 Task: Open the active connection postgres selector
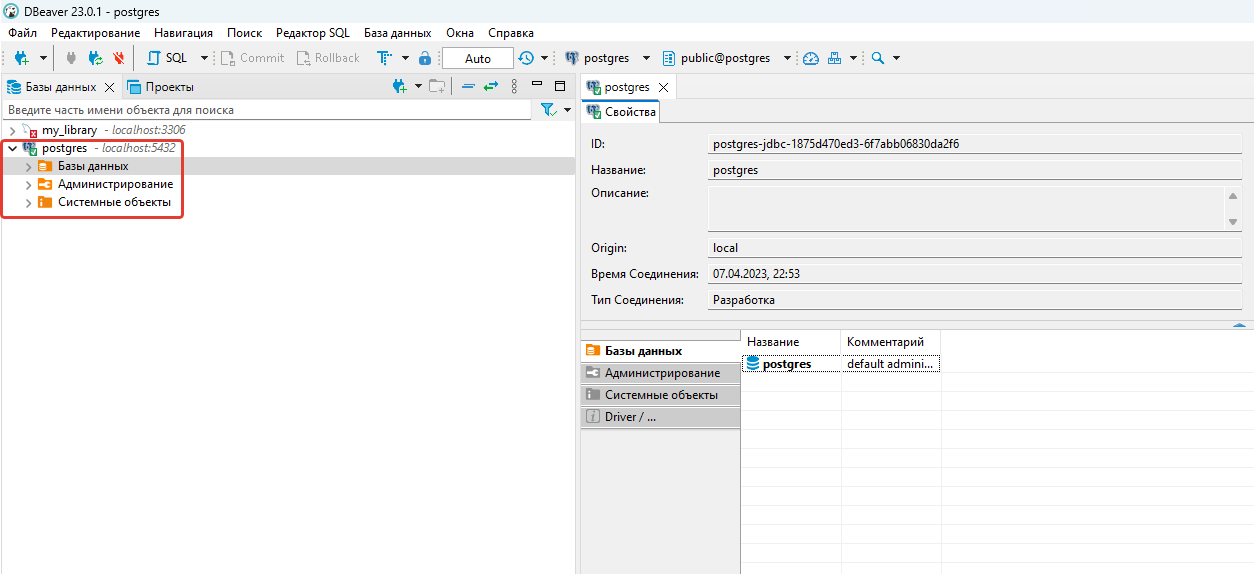click(x=607, y=58)
